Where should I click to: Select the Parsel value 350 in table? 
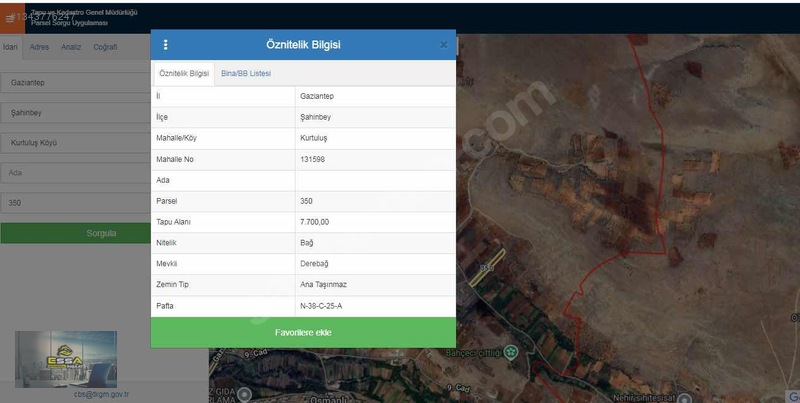[x=306, y=201]
